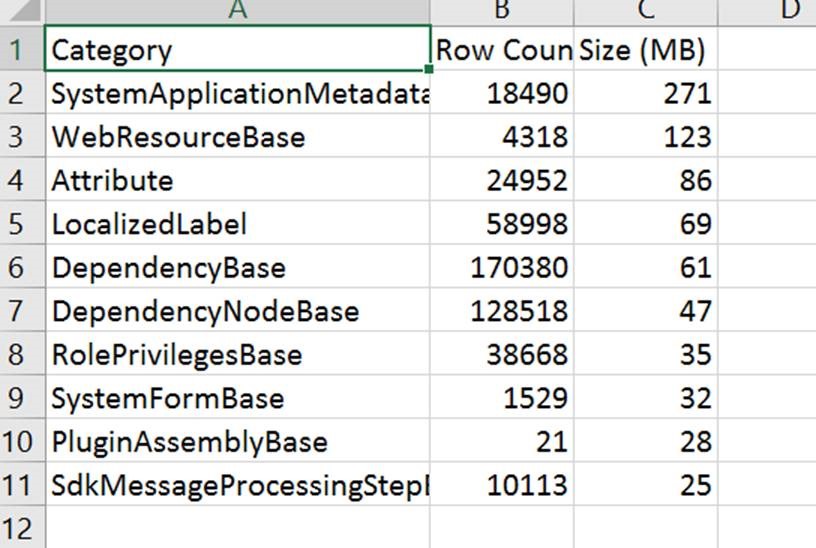Select the RolePrivilegesBase cell
Image resolution: width=816 pixels, height=548 pixels.
pos(237,355)
